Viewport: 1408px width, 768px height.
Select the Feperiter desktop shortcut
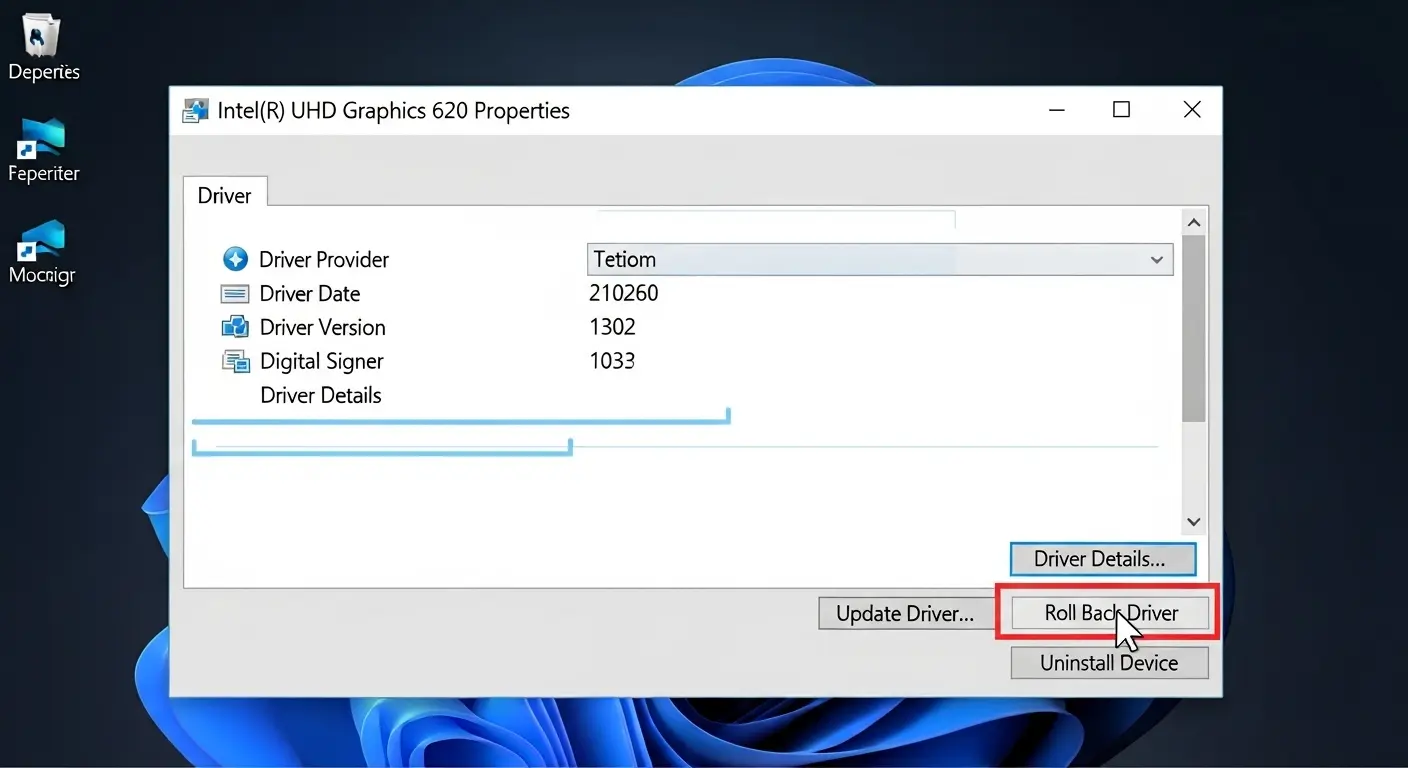pos(43,142)
